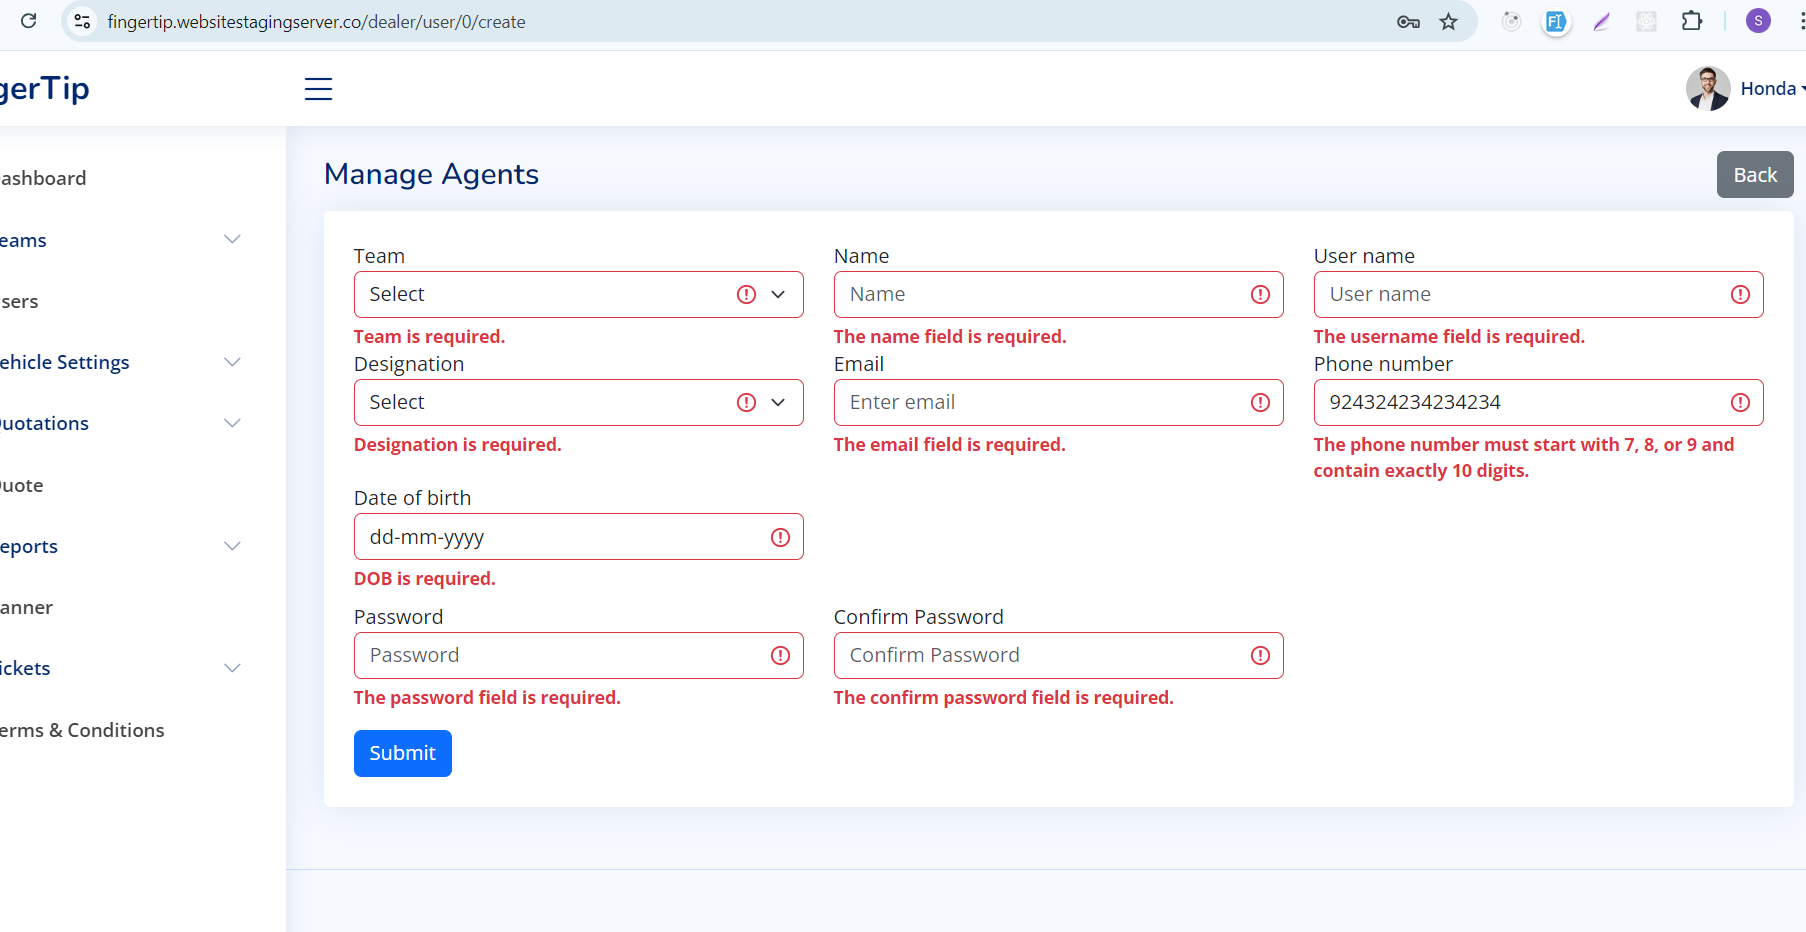Open the browser extensions puzzle icon
The height and width of the screenshot is (932, 1806).
(x=1691, y=21)
